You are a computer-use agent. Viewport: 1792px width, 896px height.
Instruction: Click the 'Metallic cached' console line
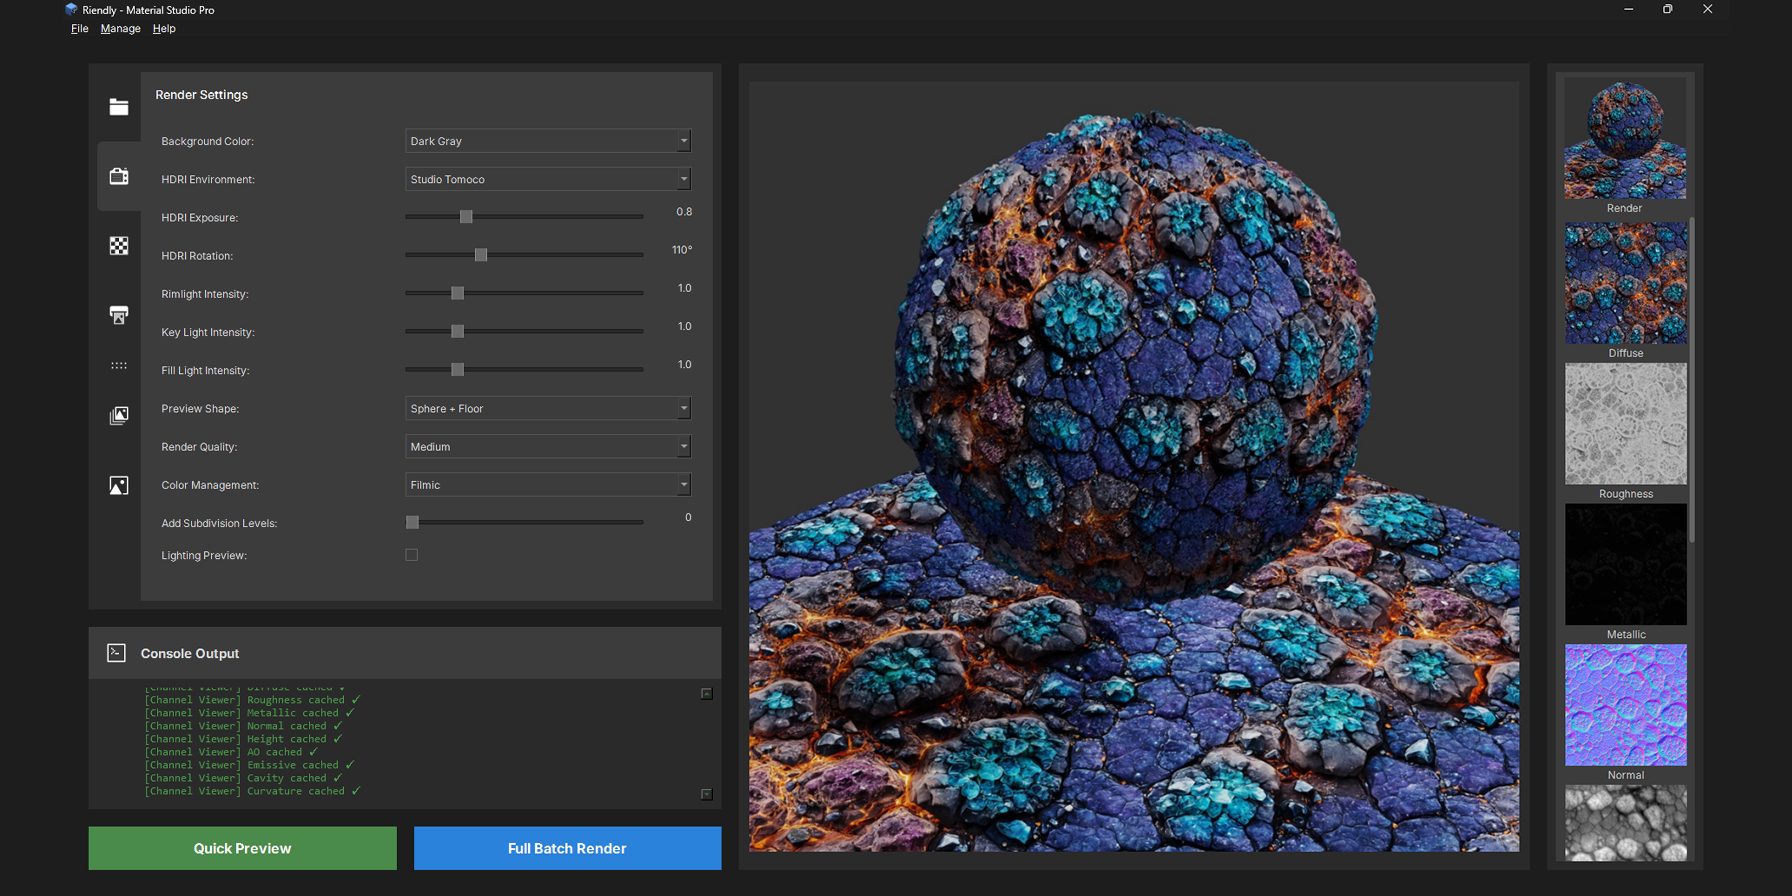pos(249,713)
